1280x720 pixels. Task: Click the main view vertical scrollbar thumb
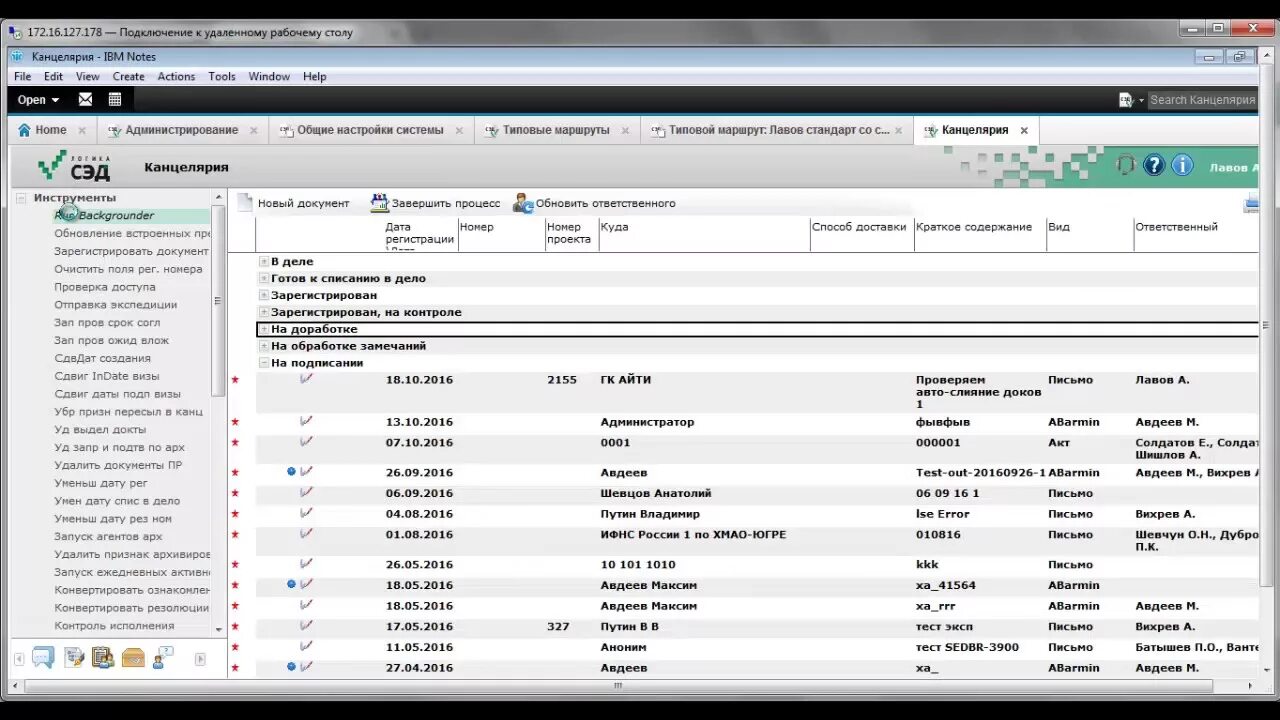tap(1266, 324)
